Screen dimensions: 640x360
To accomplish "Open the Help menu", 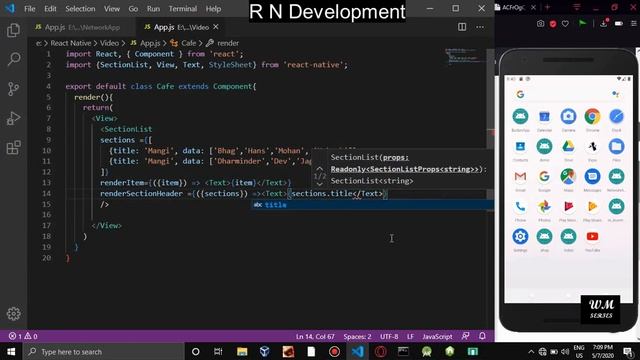I will point(213,9).
